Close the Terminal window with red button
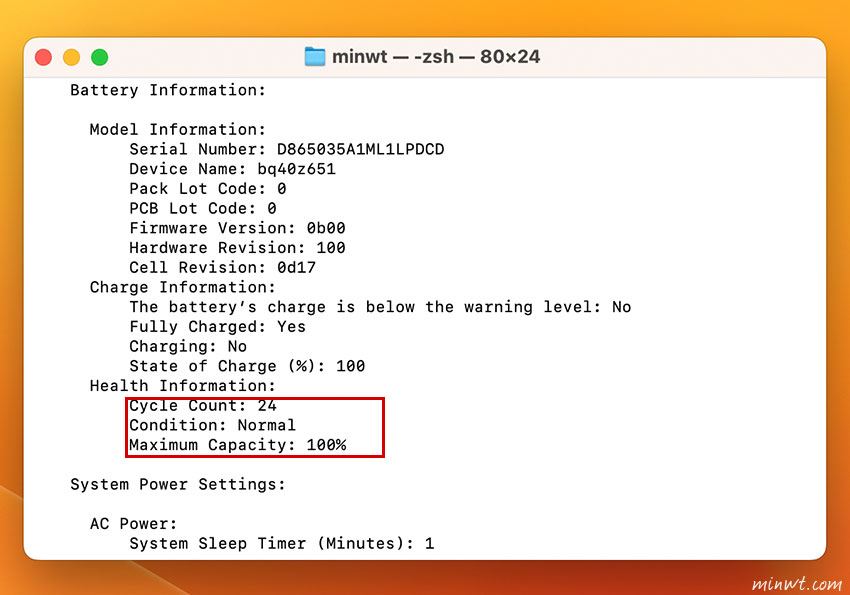Image resolution: width=850 pixels, height=595 pixels. pos(43,57)
